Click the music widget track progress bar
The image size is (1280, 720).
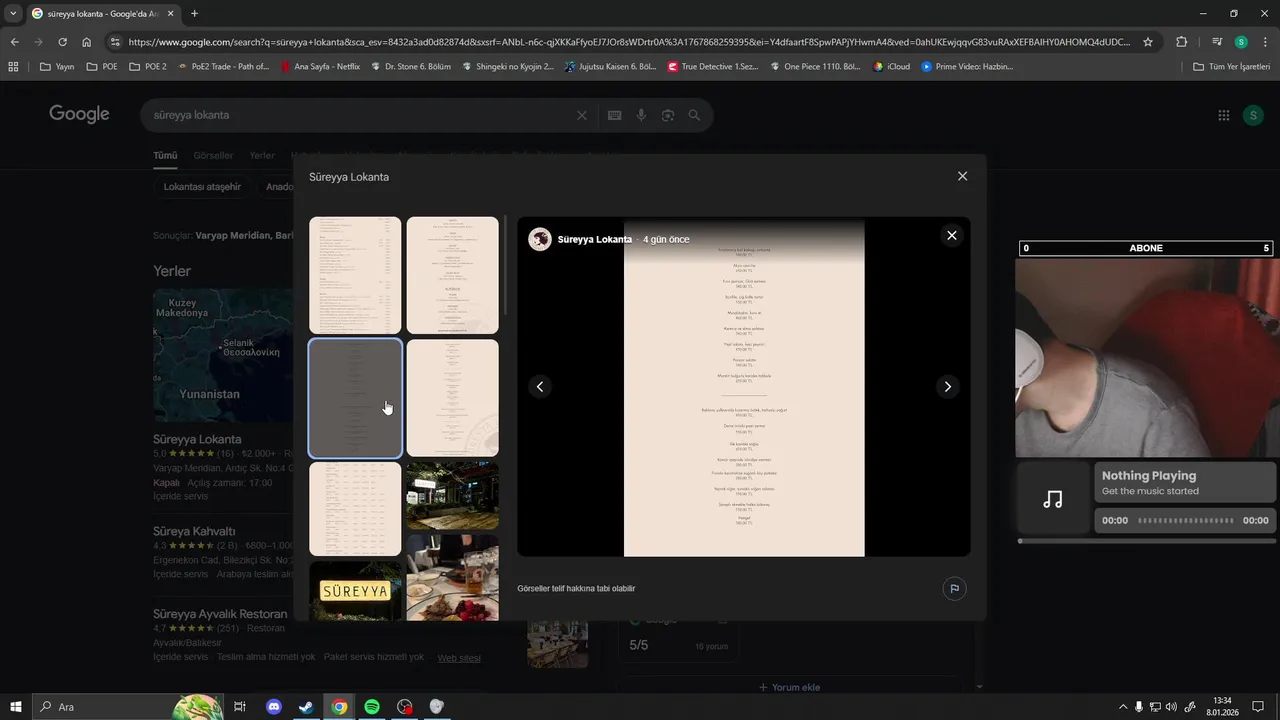1145,541
